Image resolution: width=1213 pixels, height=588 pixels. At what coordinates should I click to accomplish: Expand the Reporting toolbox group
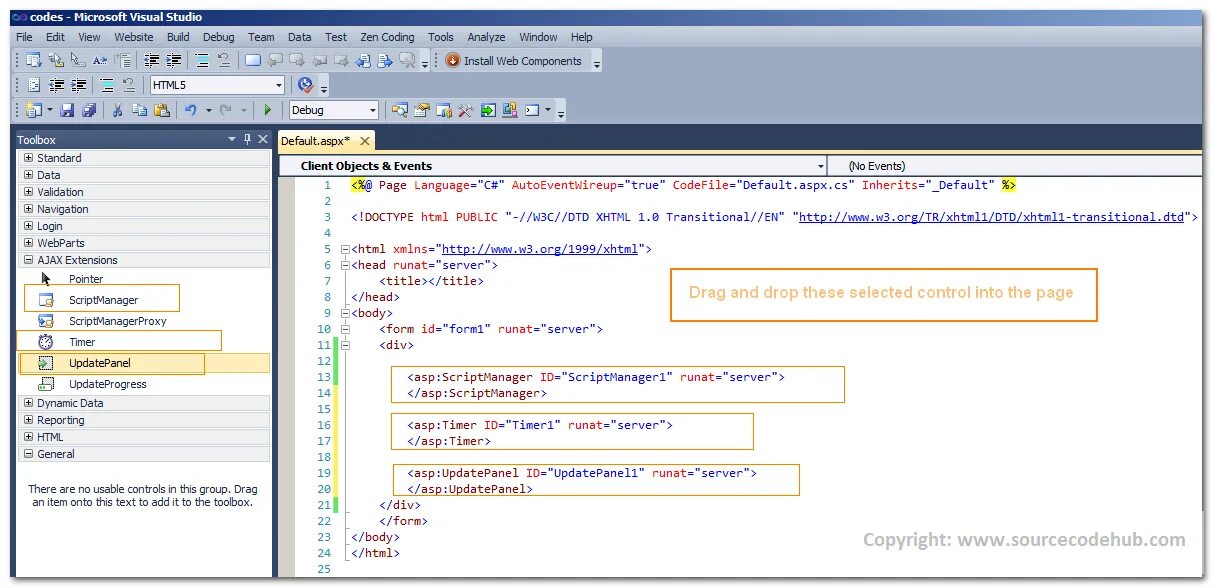pos(28,420)
